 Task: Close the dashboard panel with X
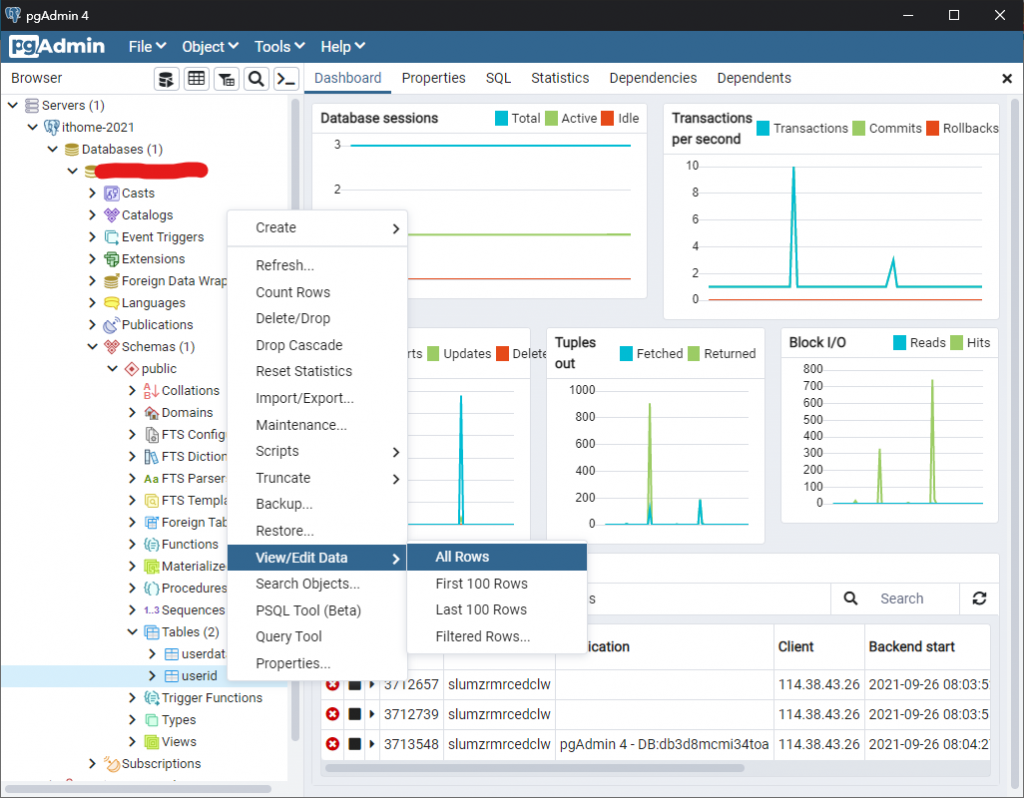[x=1007, y=78]
